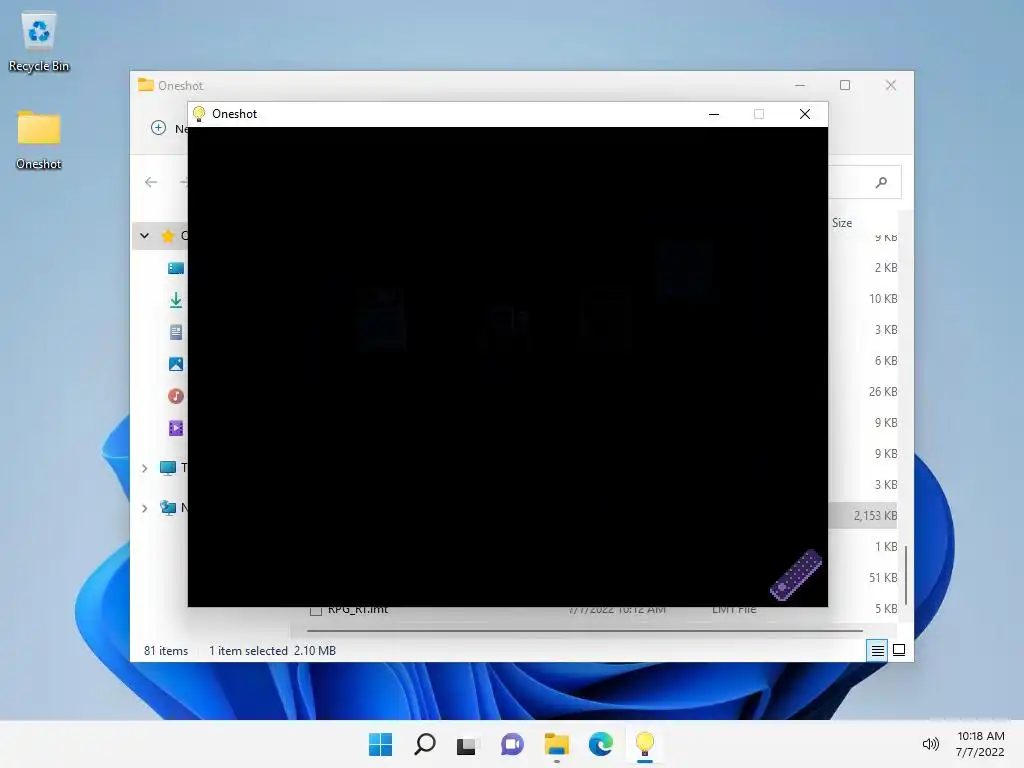Screen dimensions: 1024x768
Task: Click the Oneshot title of the game window
Action: (234, 114)
